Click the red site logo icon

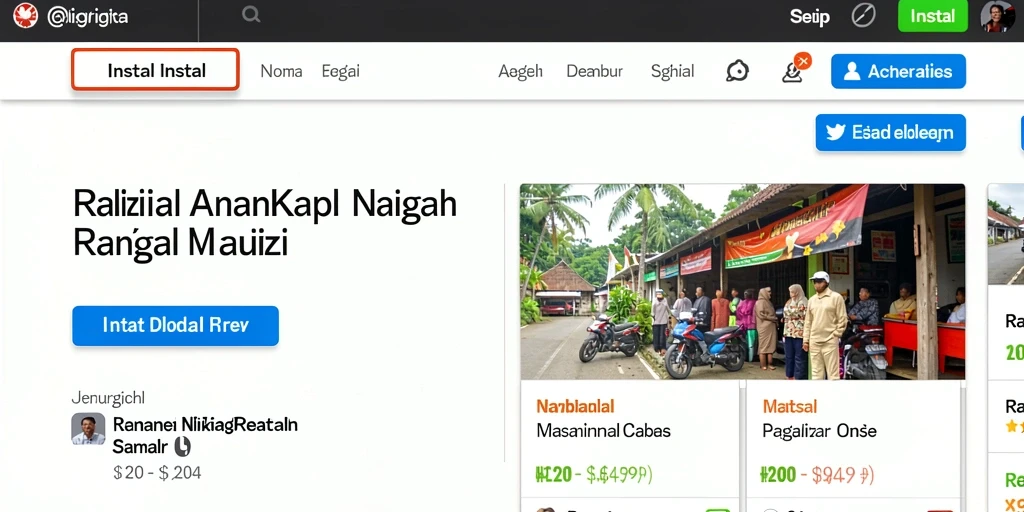click(x=25, y=16)
